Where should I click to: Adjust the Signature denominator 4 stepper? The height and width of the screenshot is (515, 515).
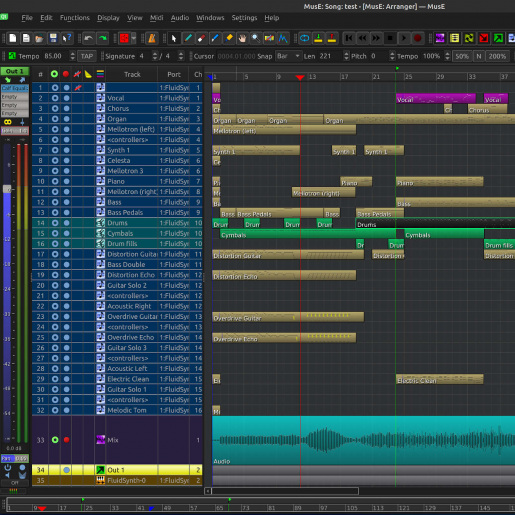(181, 56)
